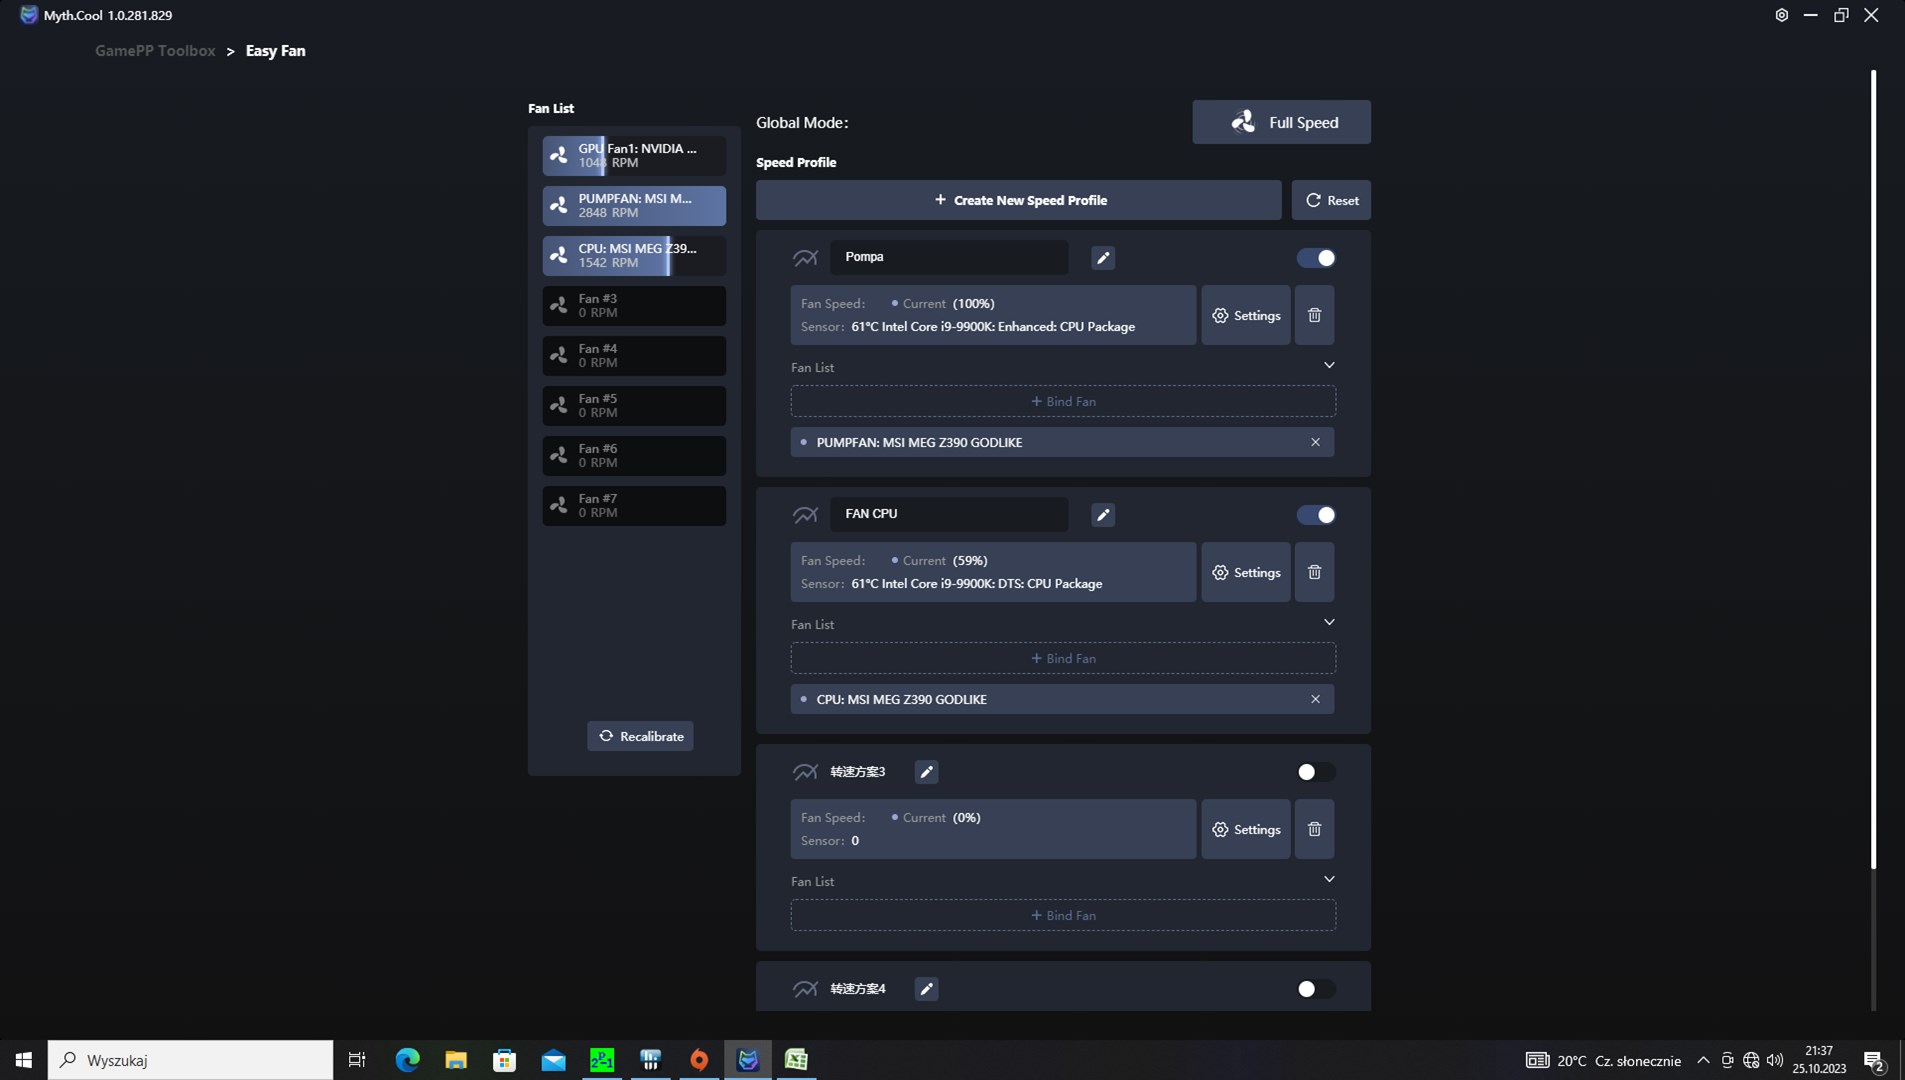Remove PUMPFAN binding with the X icon
Image resolution: width=1905 pixels, height=1080 pixels.
(x=1315, y=442)
